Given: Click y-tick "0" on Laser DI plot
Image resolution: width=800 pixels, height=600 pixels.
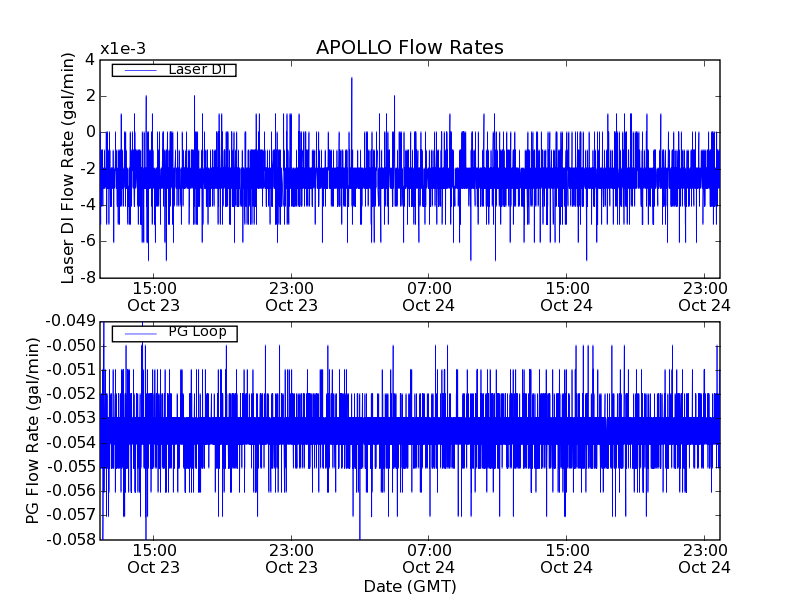Looking at the screenshot, I should pyautogui.click(x=90, y=132).
